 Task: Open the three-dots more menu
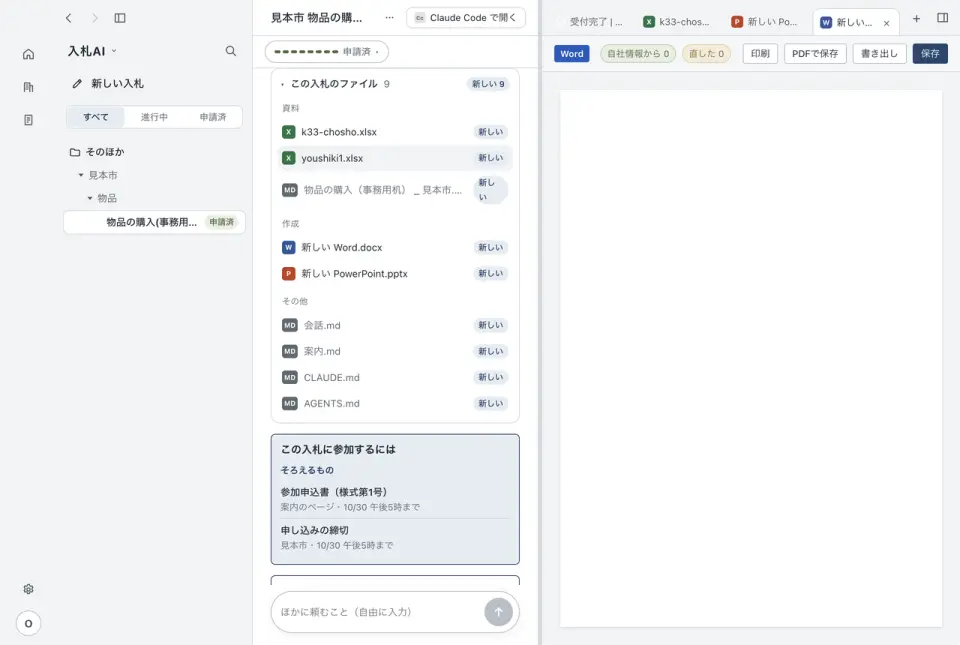point(389,18)
